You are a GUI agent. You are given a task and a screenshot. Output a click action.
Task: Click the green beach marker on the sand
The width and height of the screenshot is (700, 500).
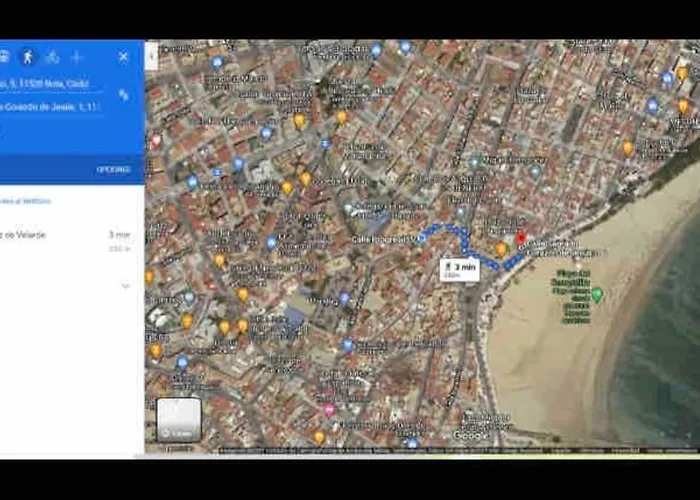597,294
